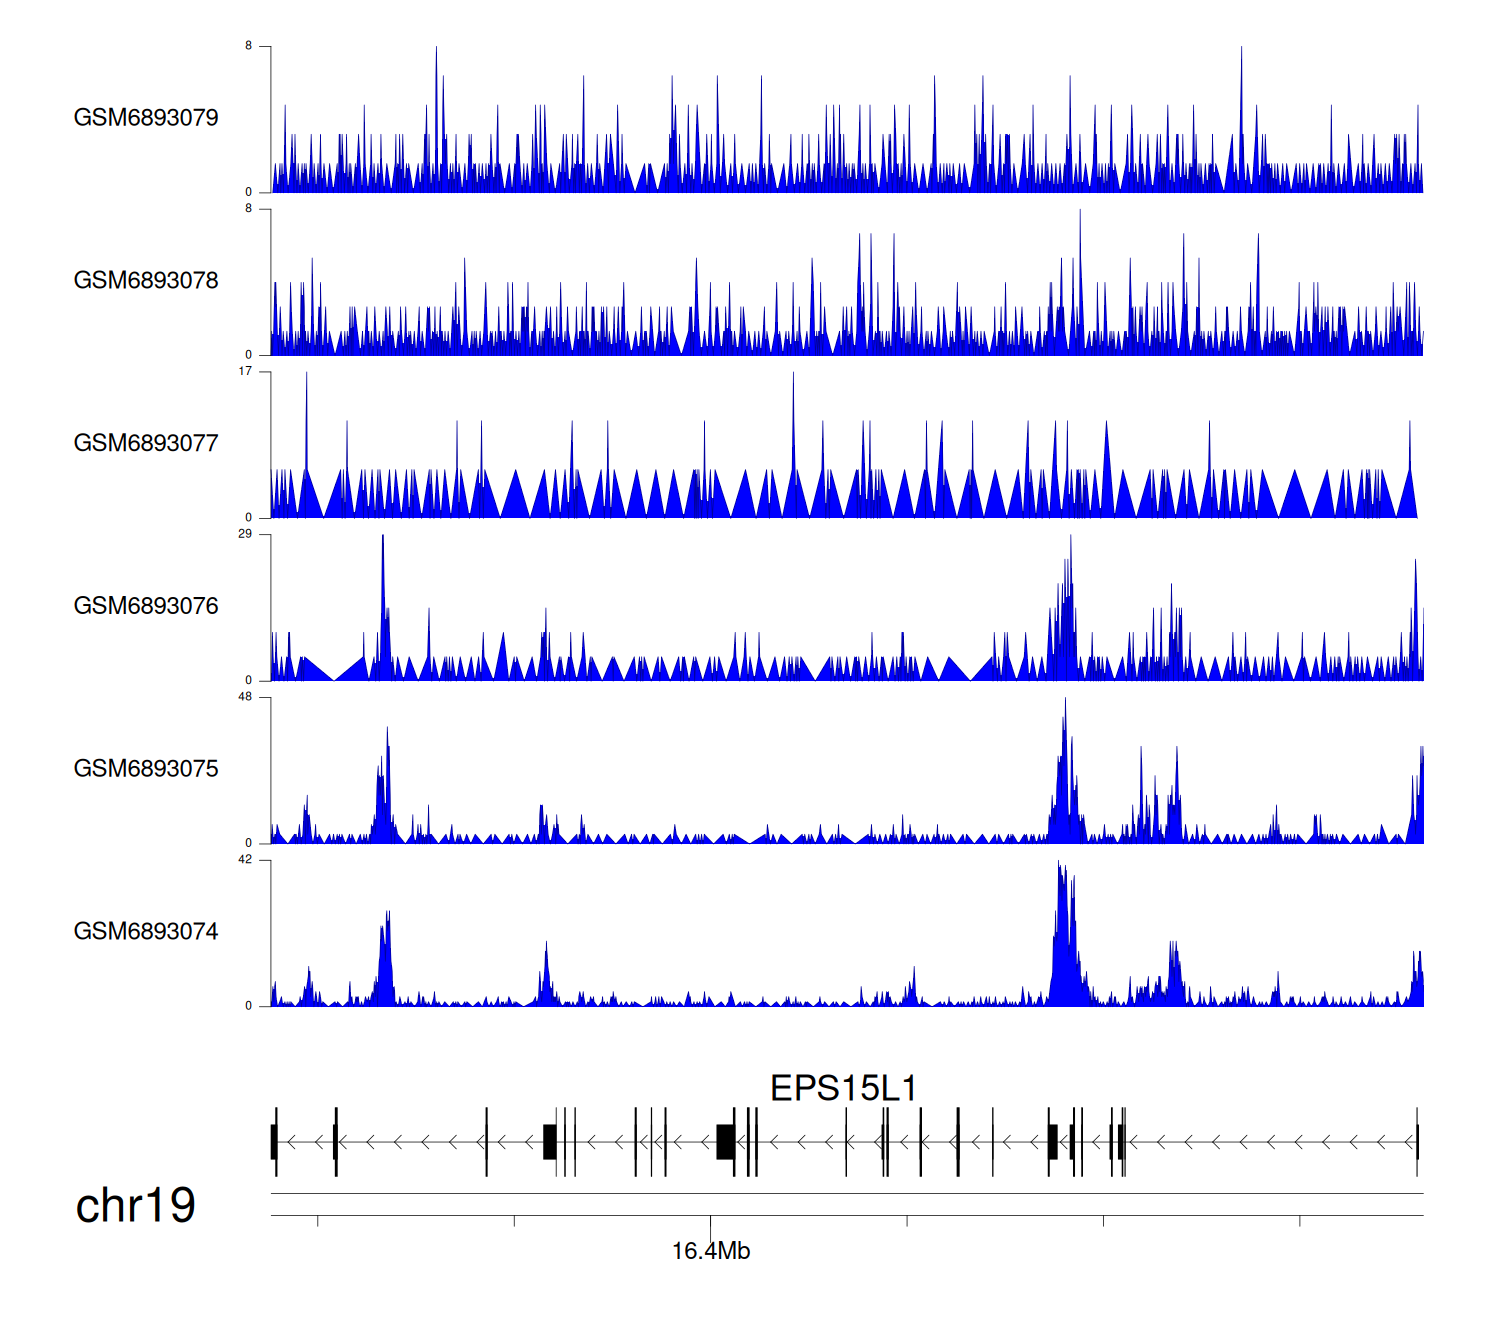The width and height of the screenshot is (1500, 1320).
Task: Click the y-axis maximum value 17
Action: point(245,372)
